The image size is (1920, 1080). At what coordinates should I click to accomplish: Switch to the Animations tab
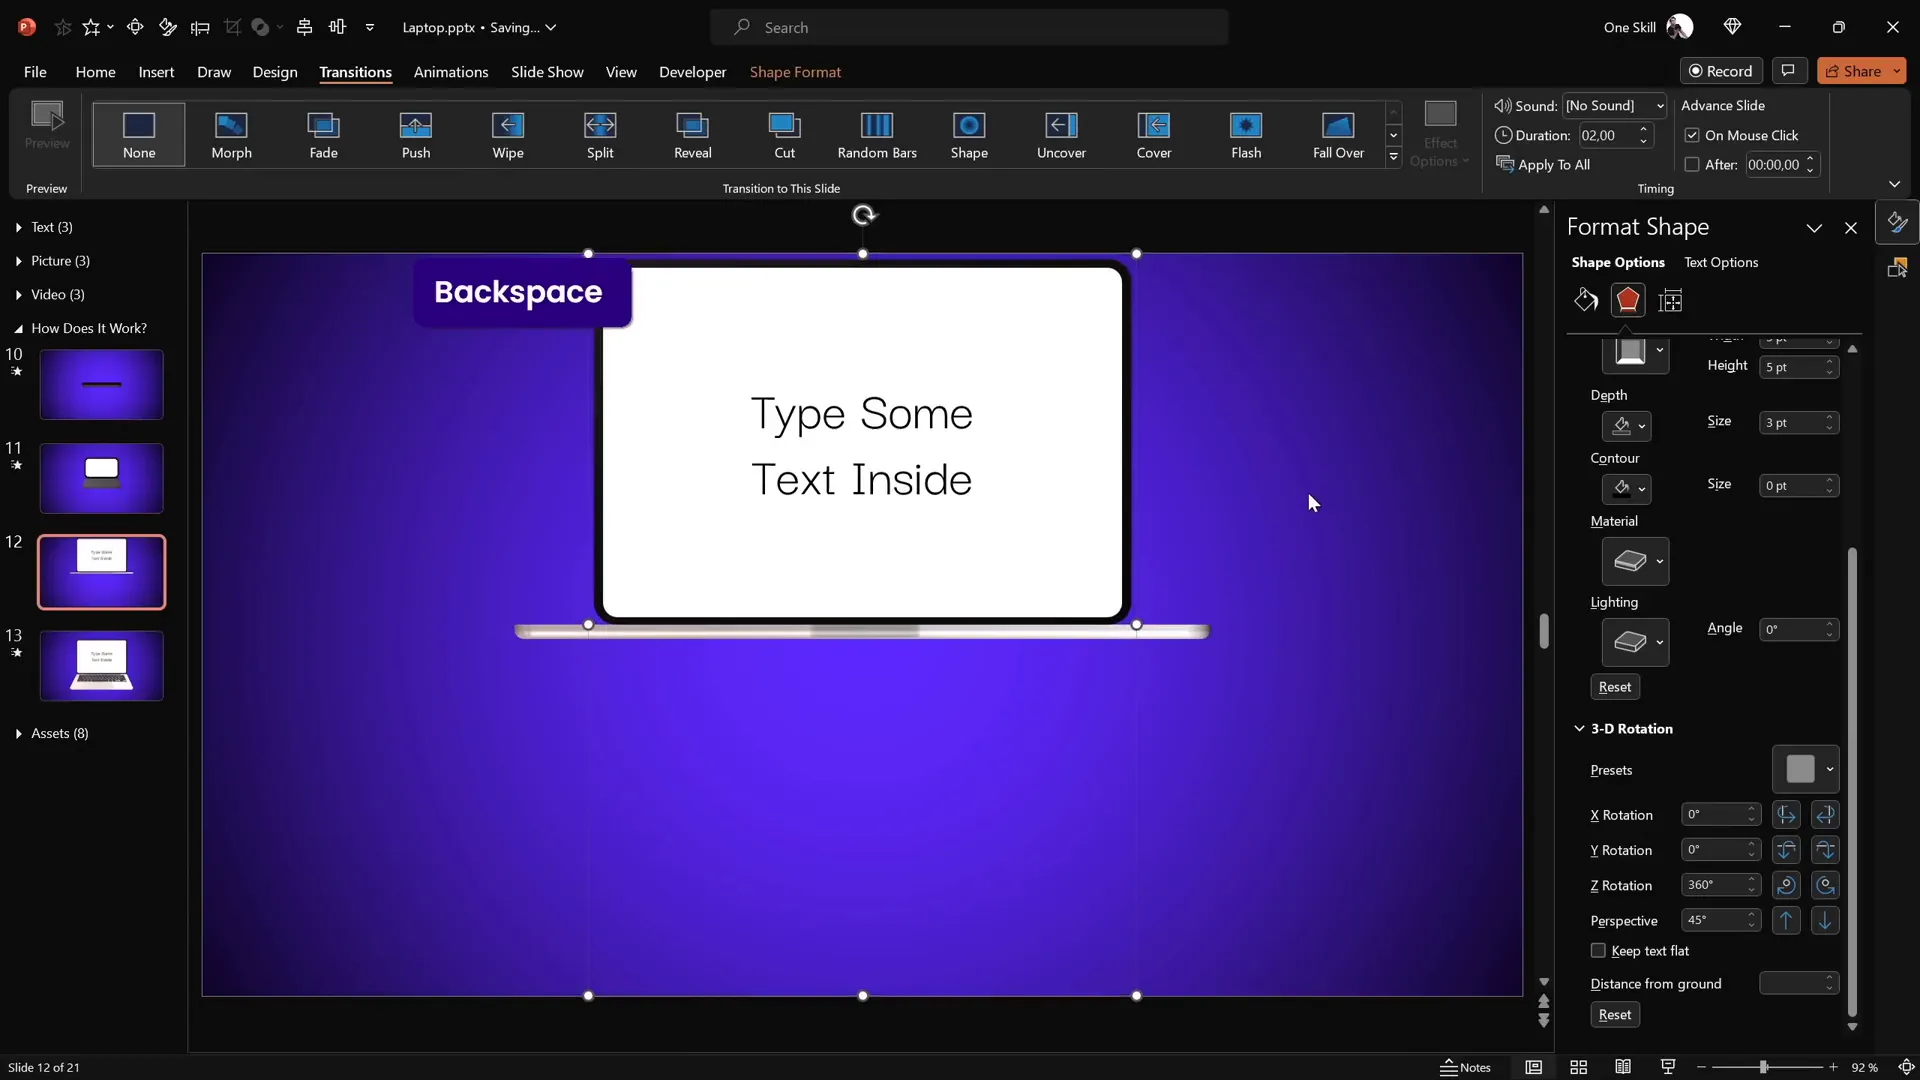pyautogui.click(x=452, y=72)
